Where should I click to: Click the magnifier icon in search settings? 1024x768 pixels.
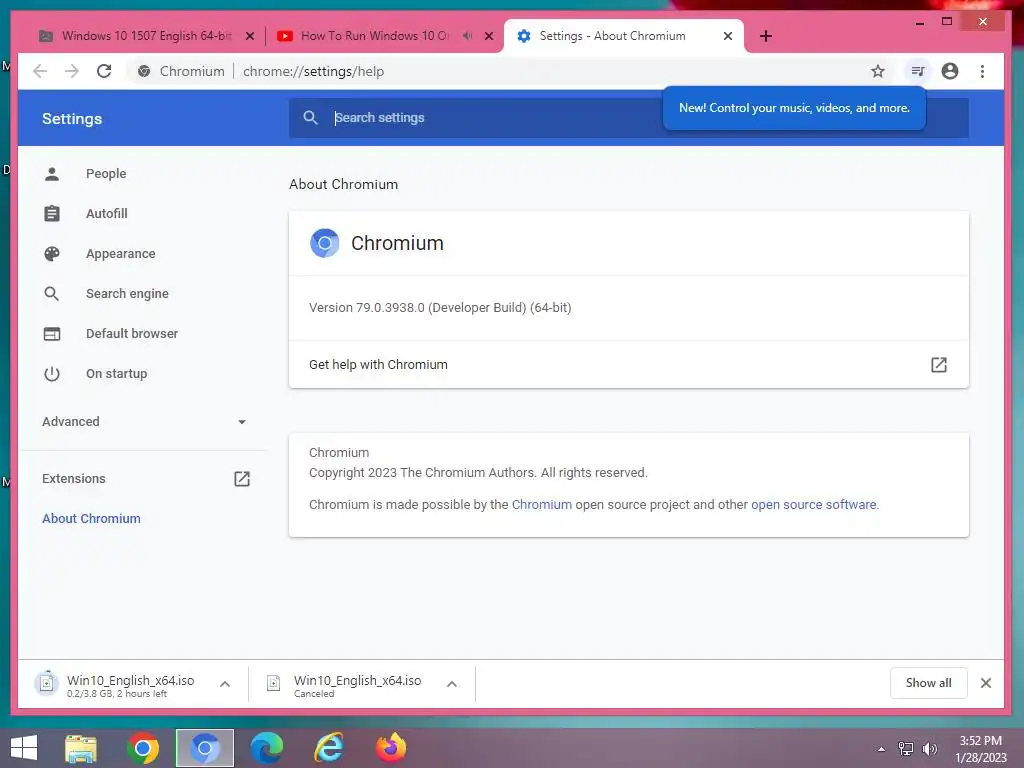[310, 118]
